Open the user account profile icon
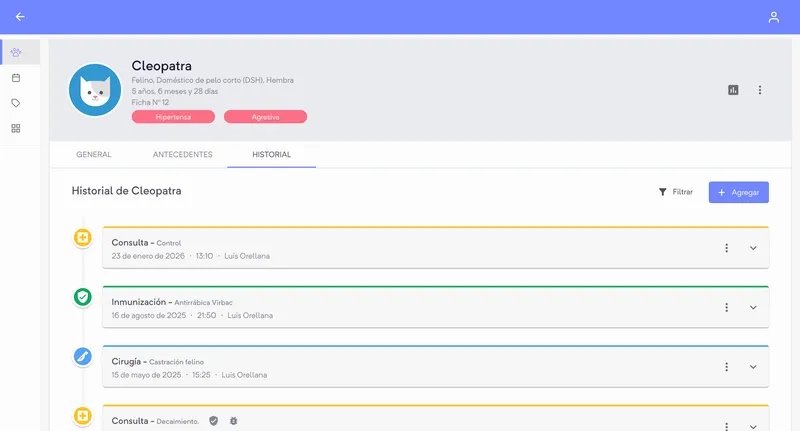Image resolution: width=800 pixels, height=431 pixels. [x=773, y=17]
